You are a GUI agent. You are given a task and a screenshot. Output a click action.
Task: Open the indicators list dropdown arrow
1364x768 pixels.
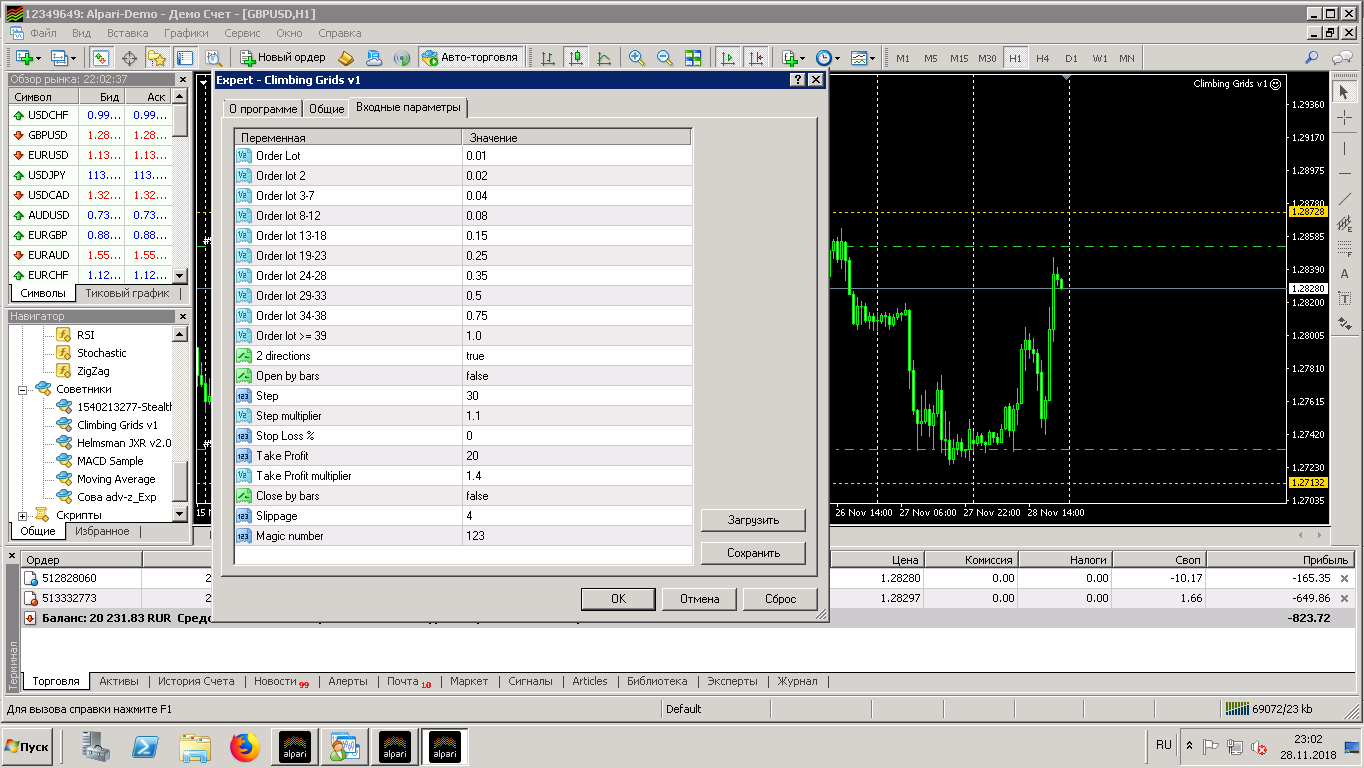(x=802, y=58)
